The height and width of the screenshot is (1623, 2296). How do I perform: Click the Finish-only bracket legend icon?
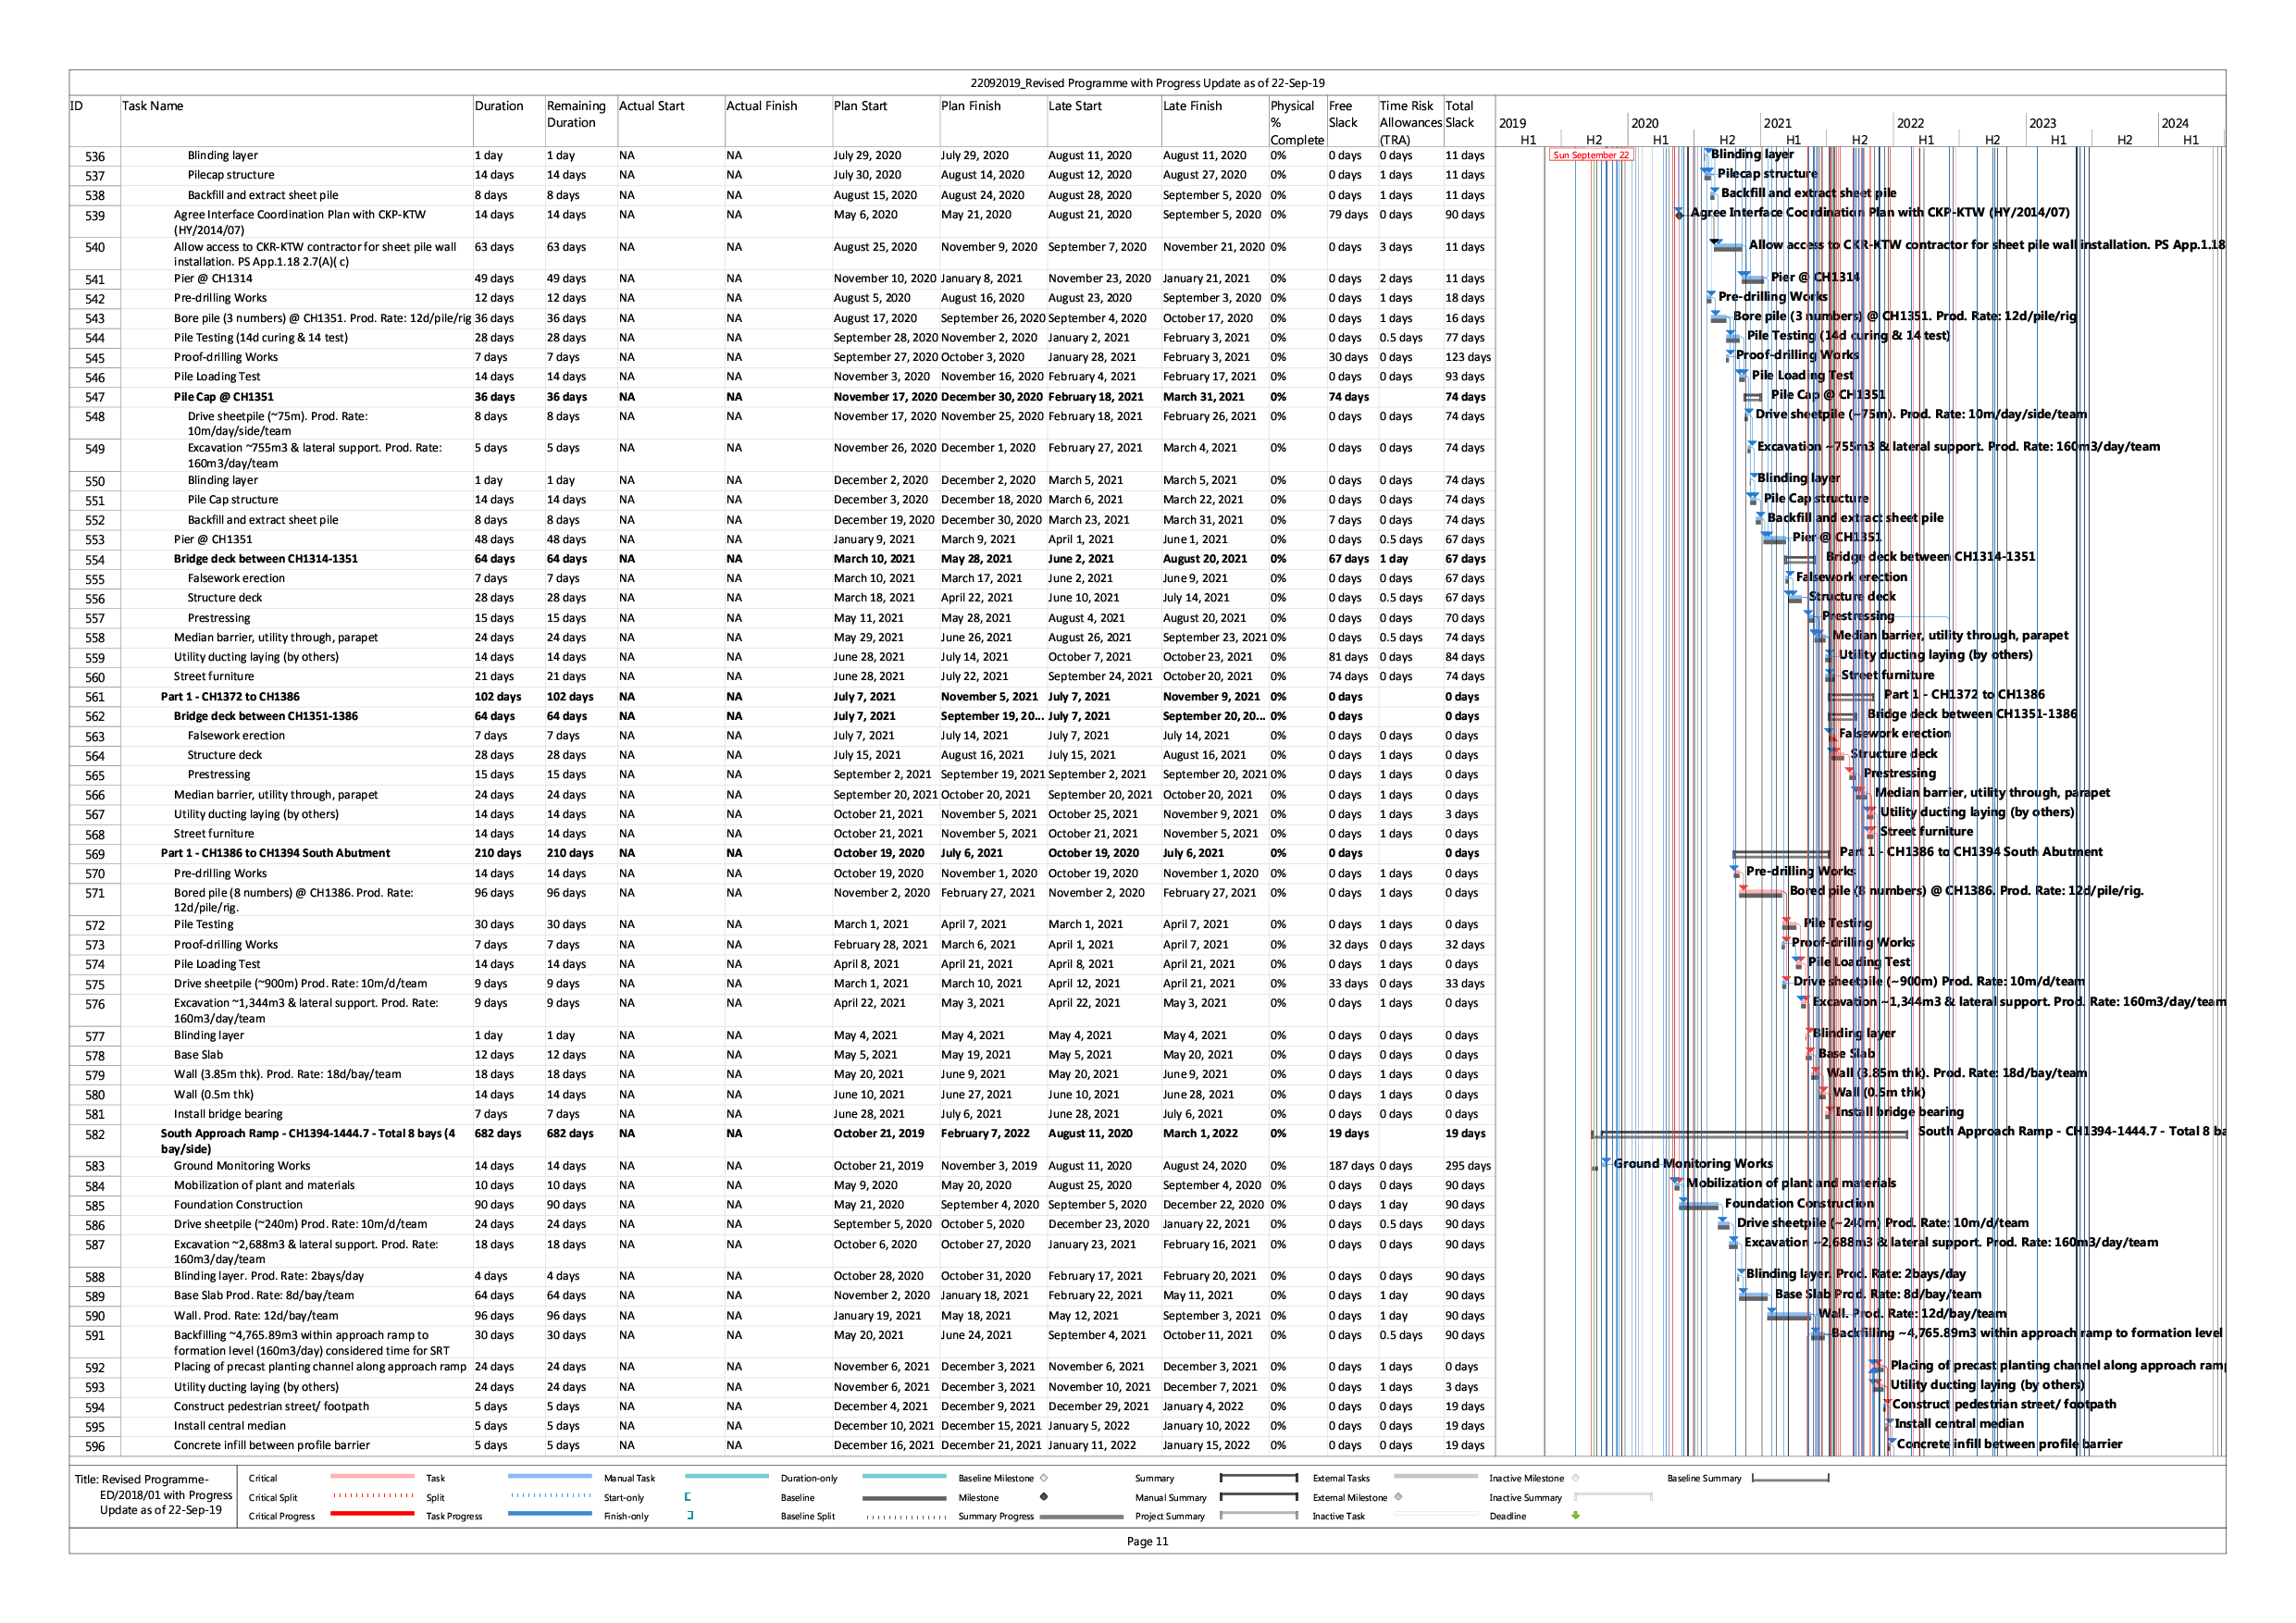690,1516
